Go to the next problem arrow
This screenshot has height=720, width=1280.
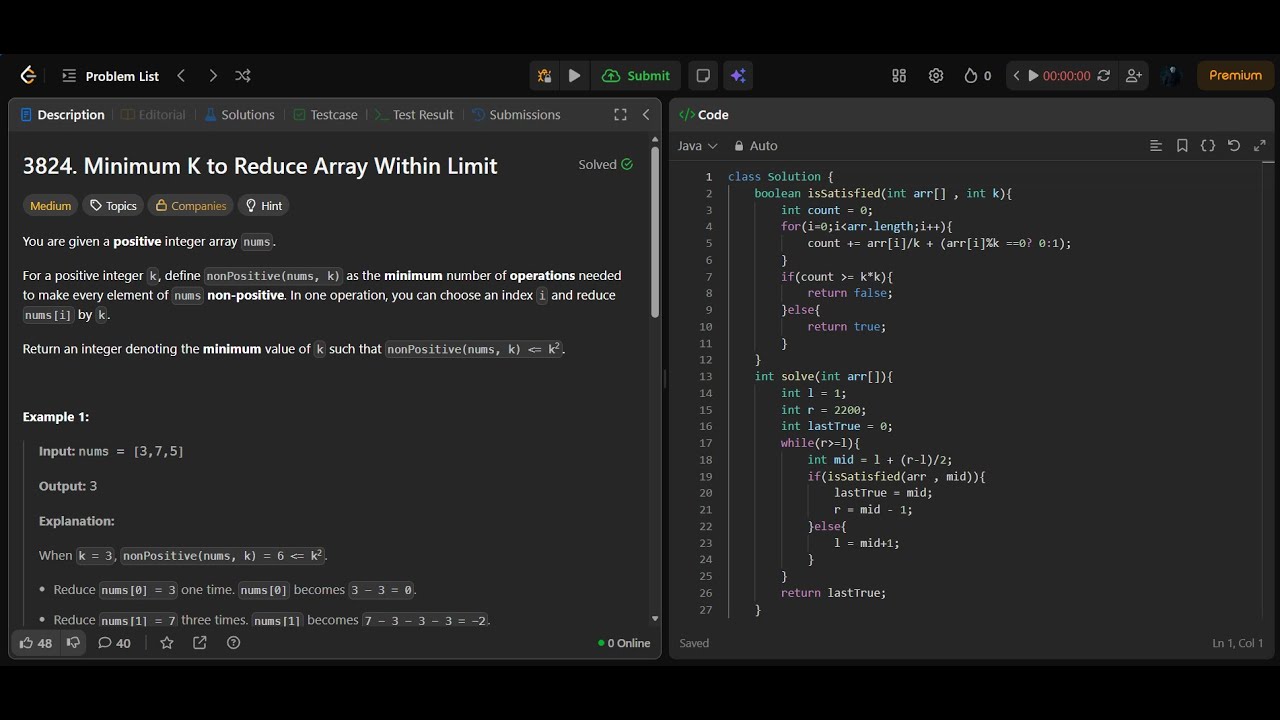[x=212, y=75]
